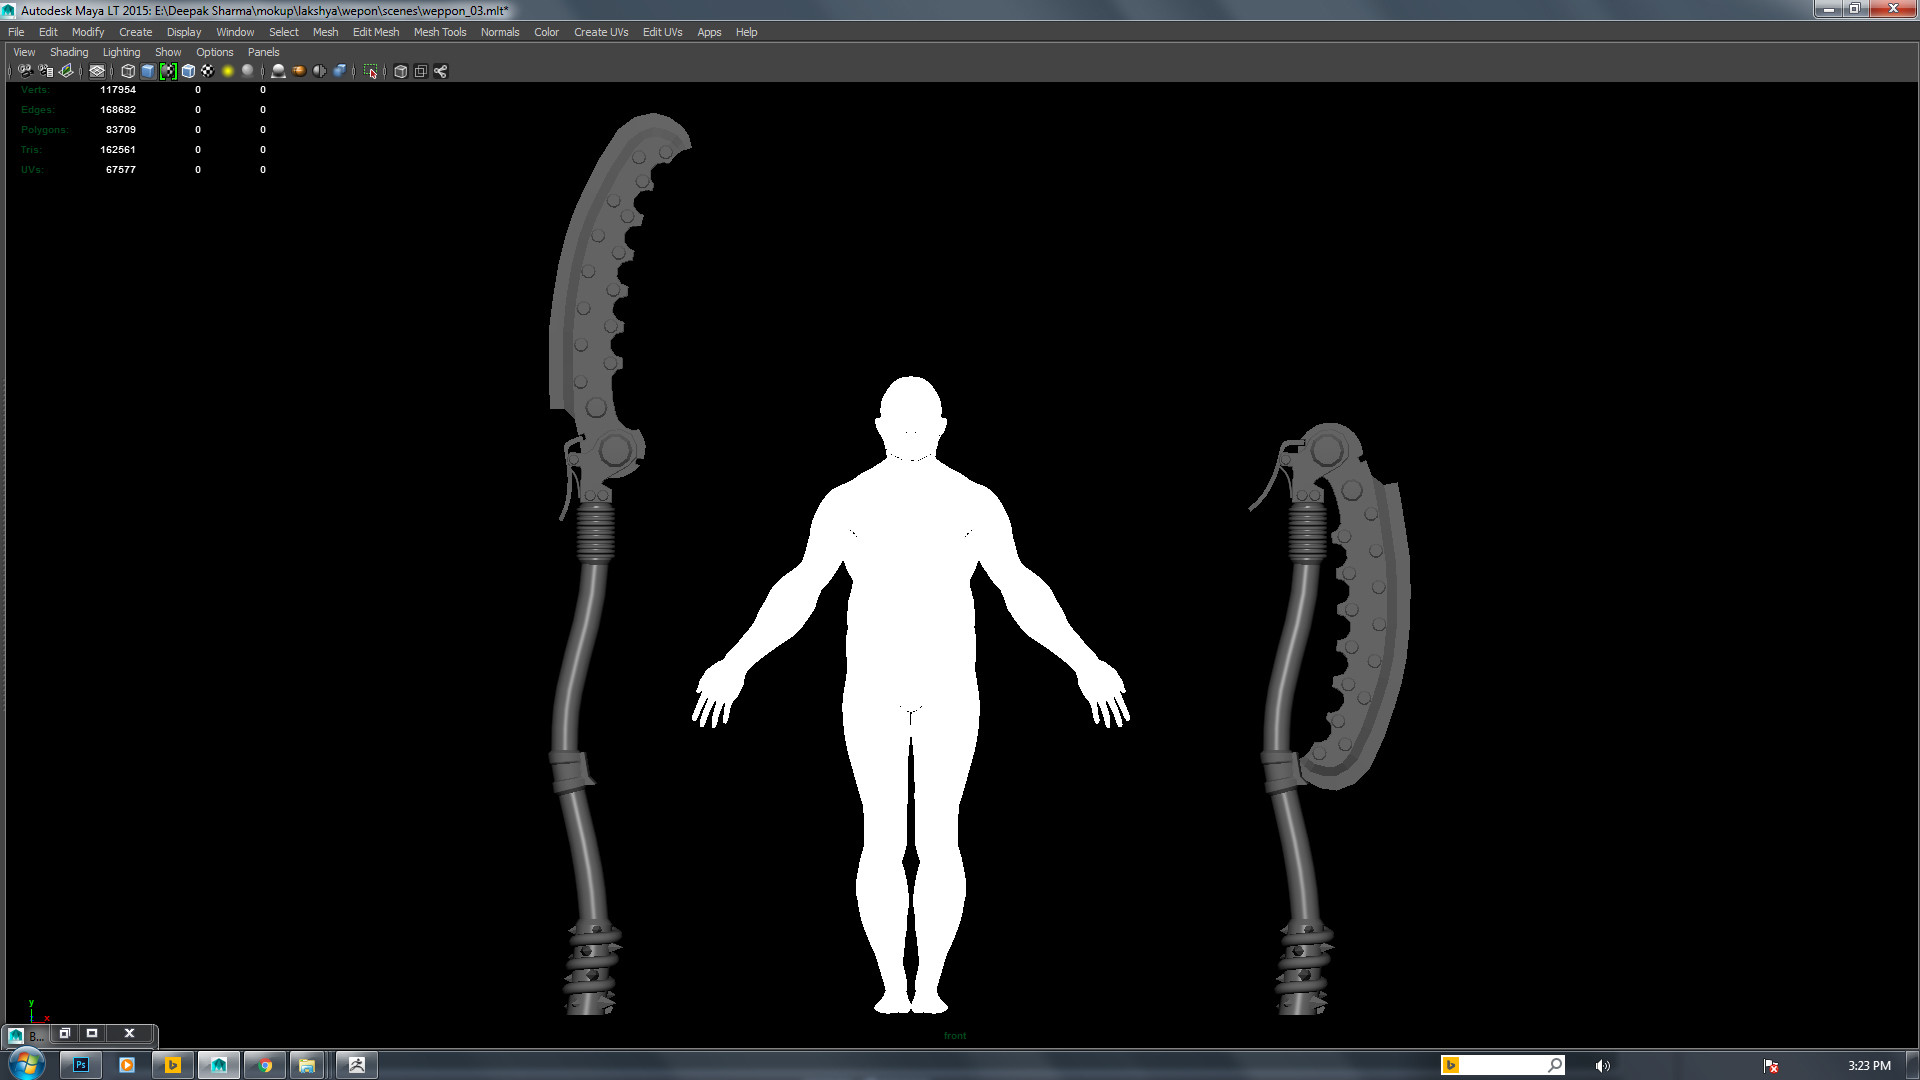Expand the Panels menu

coord(263,52)
